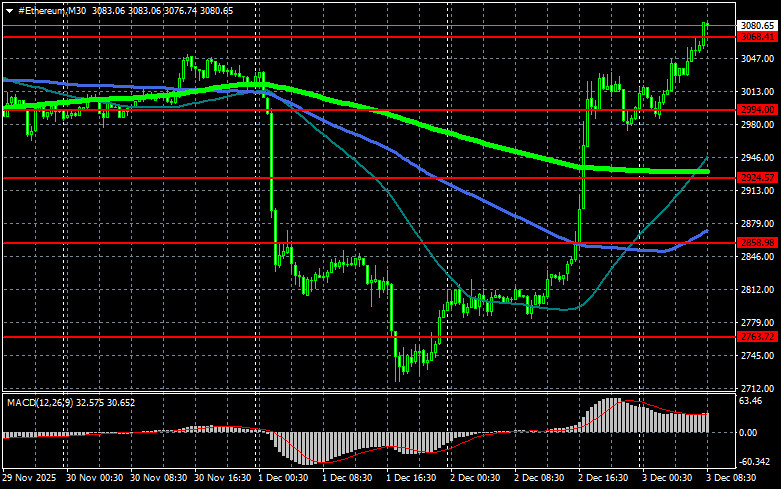Click the triangle icon beside #Ethereum,M30
The width and height of the screenshot is (781, 489).
coord(9,9)
